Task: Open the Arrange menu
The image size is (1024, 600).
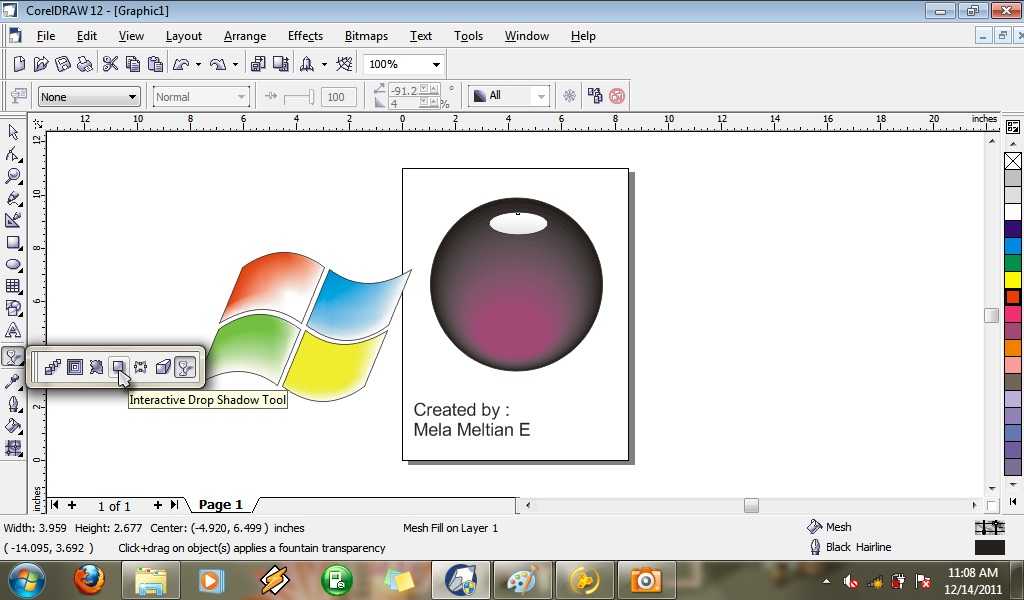Action: tap(245, 36)
